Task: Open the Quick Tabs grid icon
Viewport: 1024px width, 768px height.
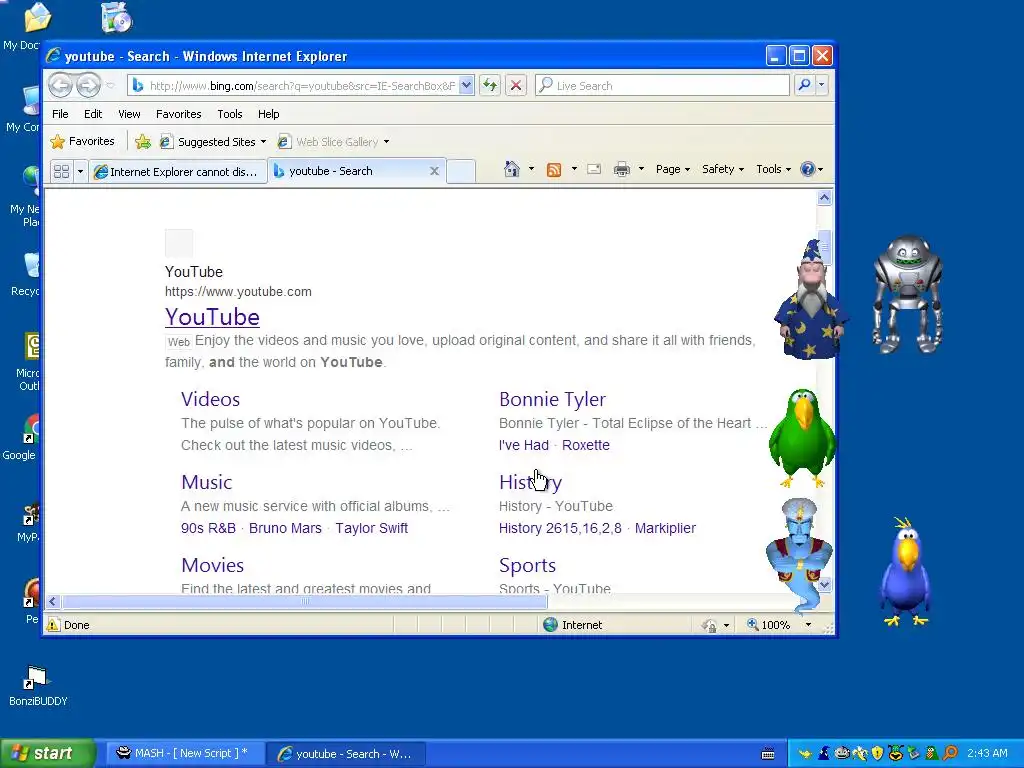Action: click(x=61, y=171)
